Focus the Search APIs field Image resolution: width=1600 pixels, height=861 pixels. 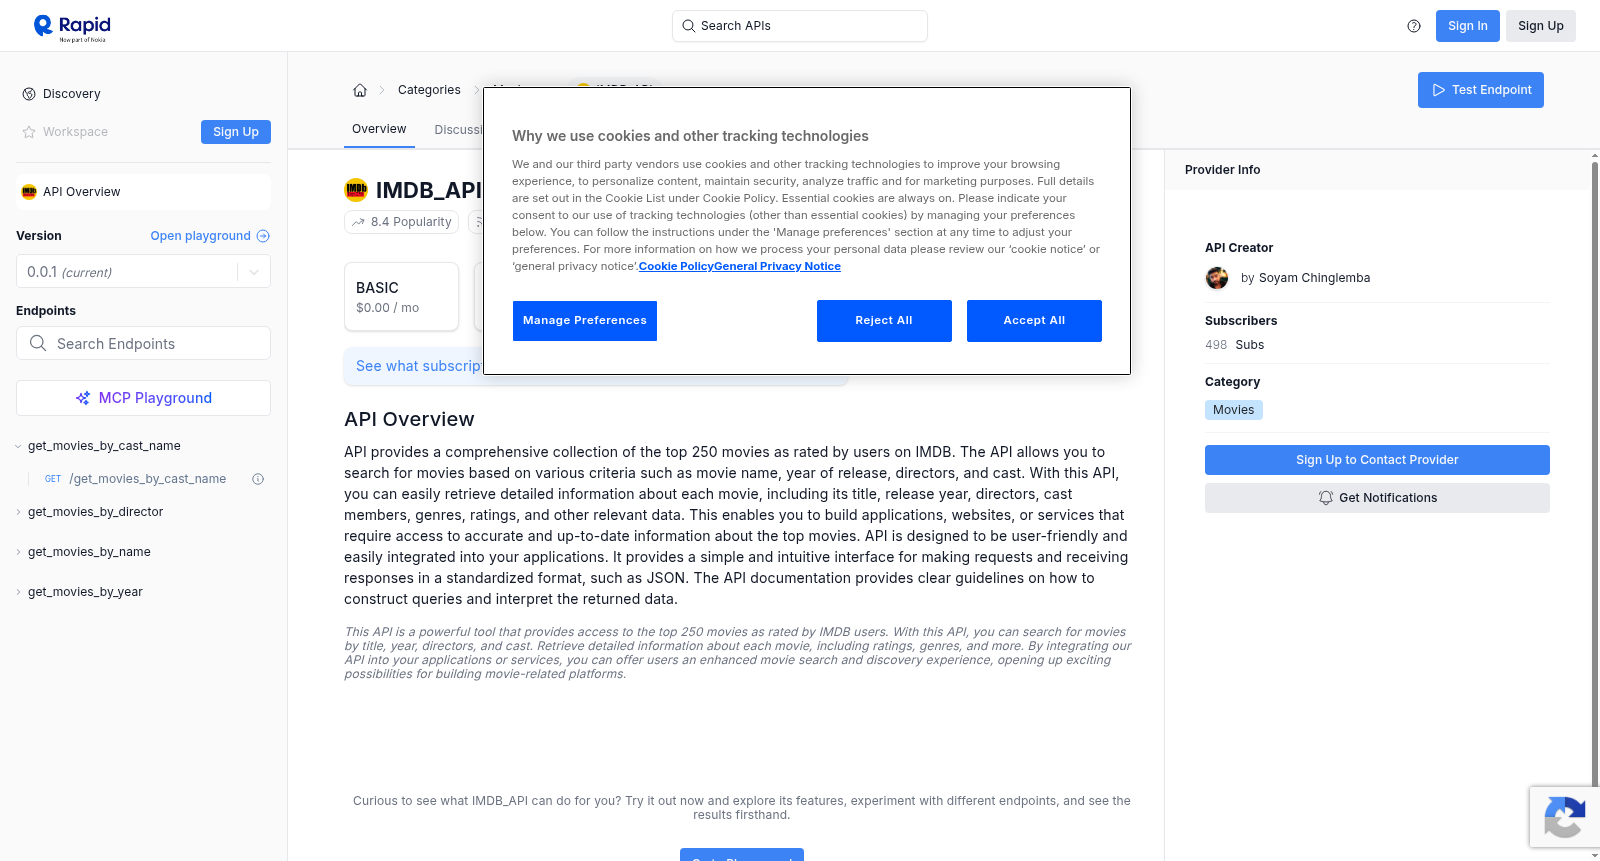800,26
